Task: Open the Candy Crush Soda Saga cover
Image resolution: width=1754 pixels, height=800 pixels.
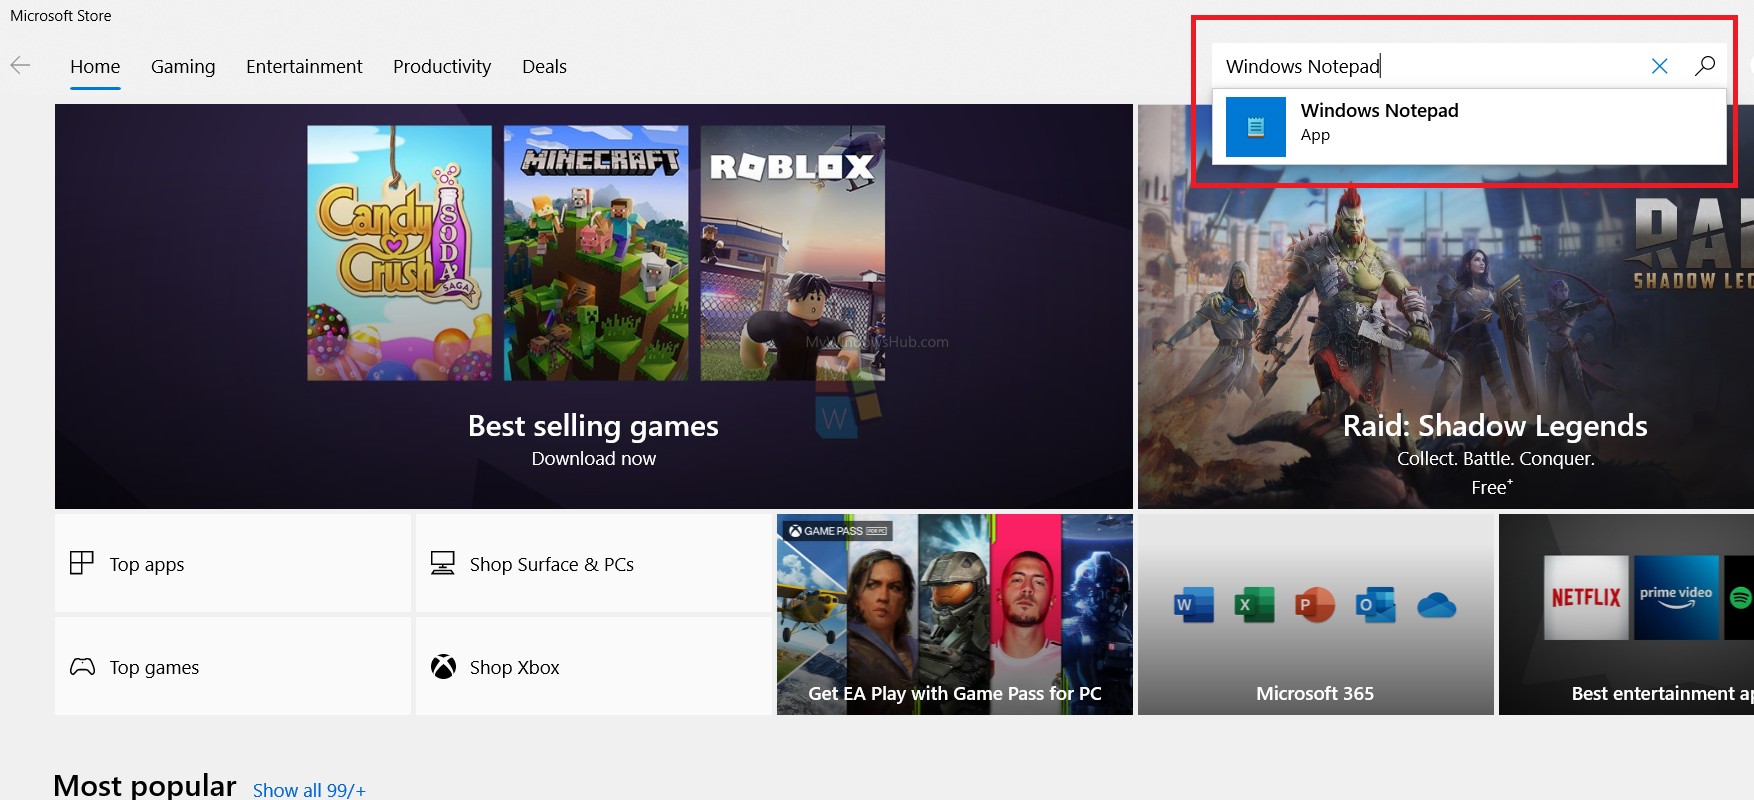Action: tap(399, 253)
